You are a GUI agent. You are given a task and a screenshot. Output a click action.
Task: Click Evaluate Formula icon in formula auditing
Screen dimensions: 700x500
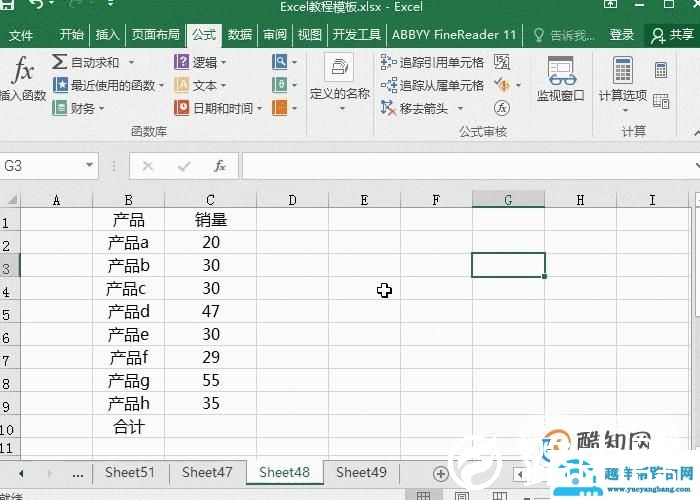[x=503, y=108]
